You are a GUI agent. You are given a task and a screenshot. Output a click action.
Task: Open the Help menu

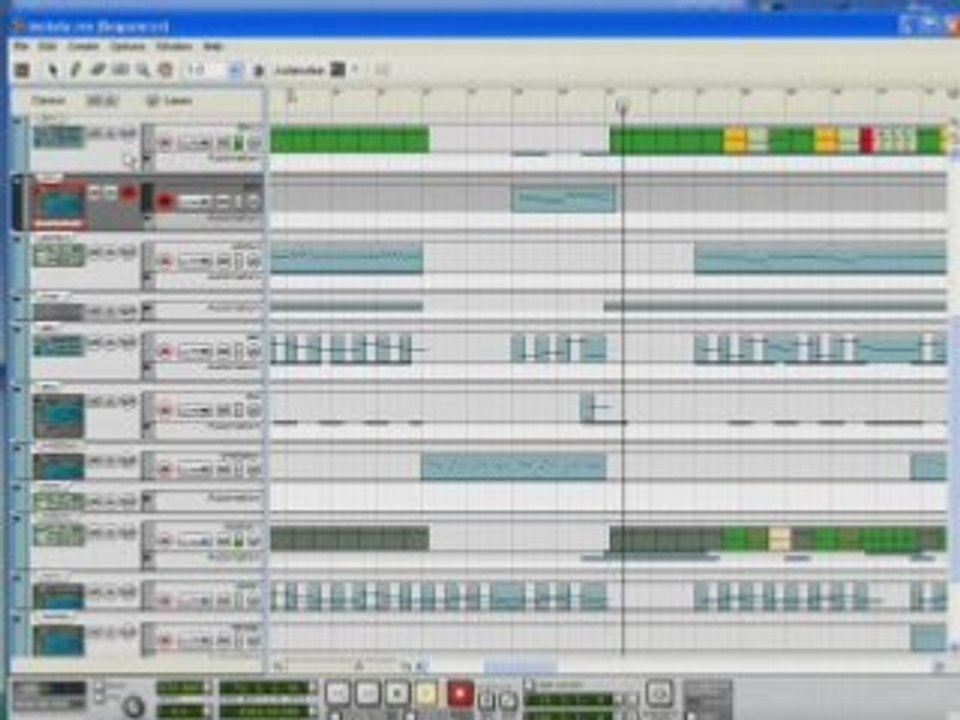tap(213, 47)
